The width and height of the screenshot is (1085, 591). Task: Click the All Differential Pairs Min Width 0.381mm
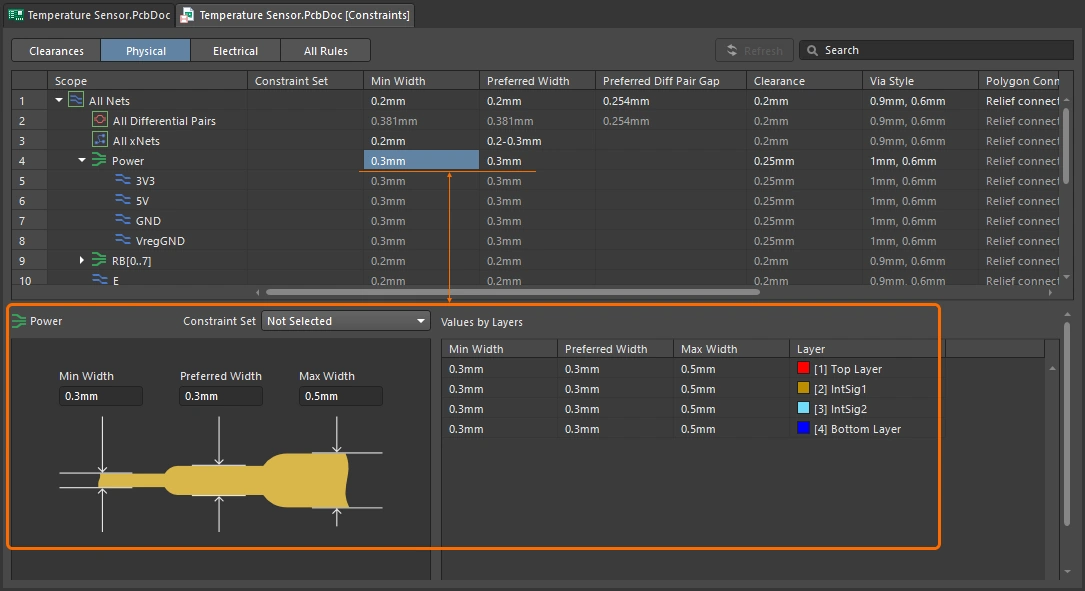(421, 120)
